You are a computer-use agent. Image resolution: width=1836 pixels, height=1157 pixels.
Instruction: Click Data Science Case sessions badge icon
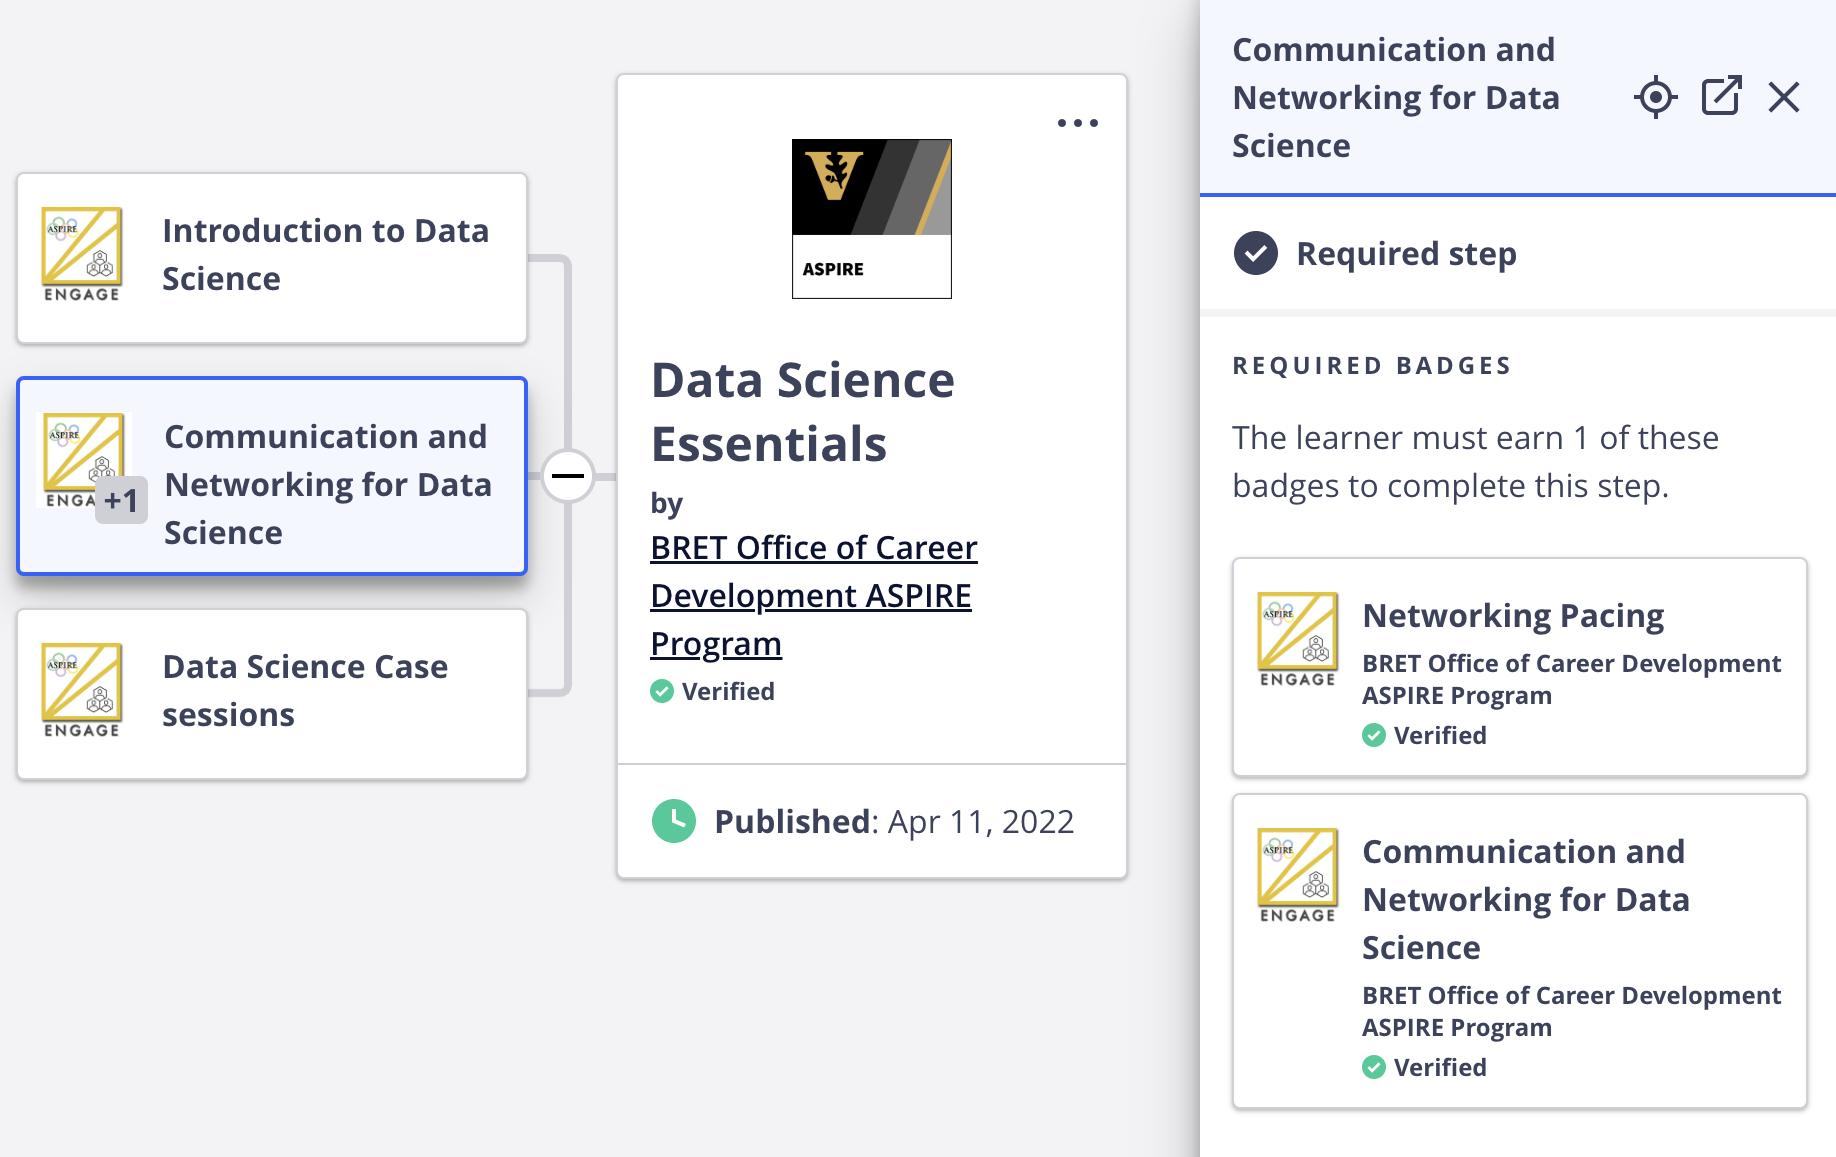click(82, 690)
